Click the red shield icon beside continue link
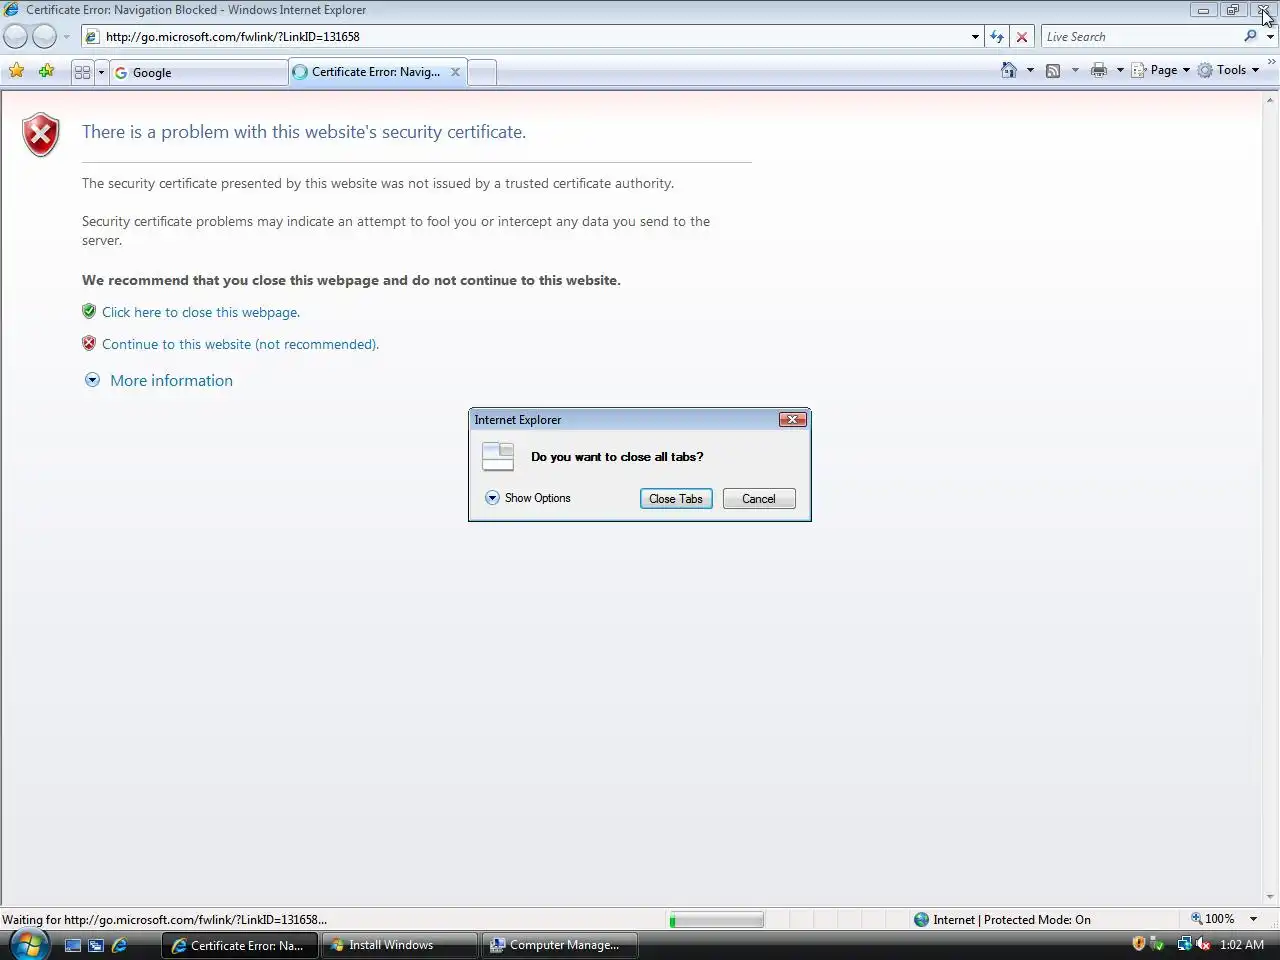 [x=89, y=343]
